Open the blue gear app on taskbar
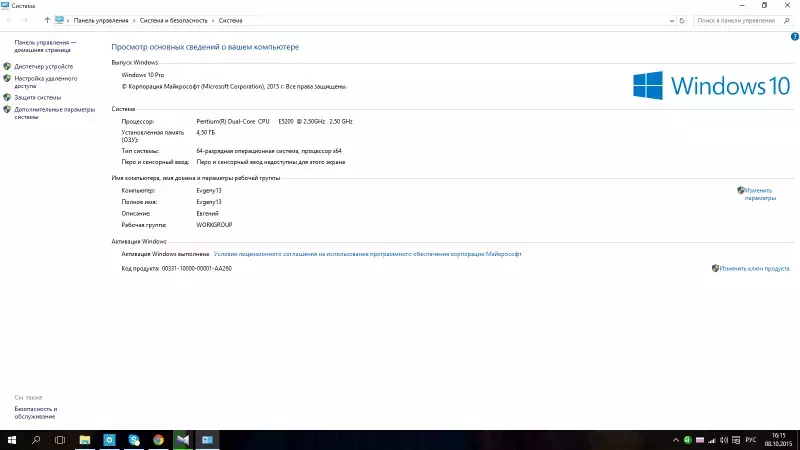Viewport: 800px width, 450px height. click(x=109, y=440)
